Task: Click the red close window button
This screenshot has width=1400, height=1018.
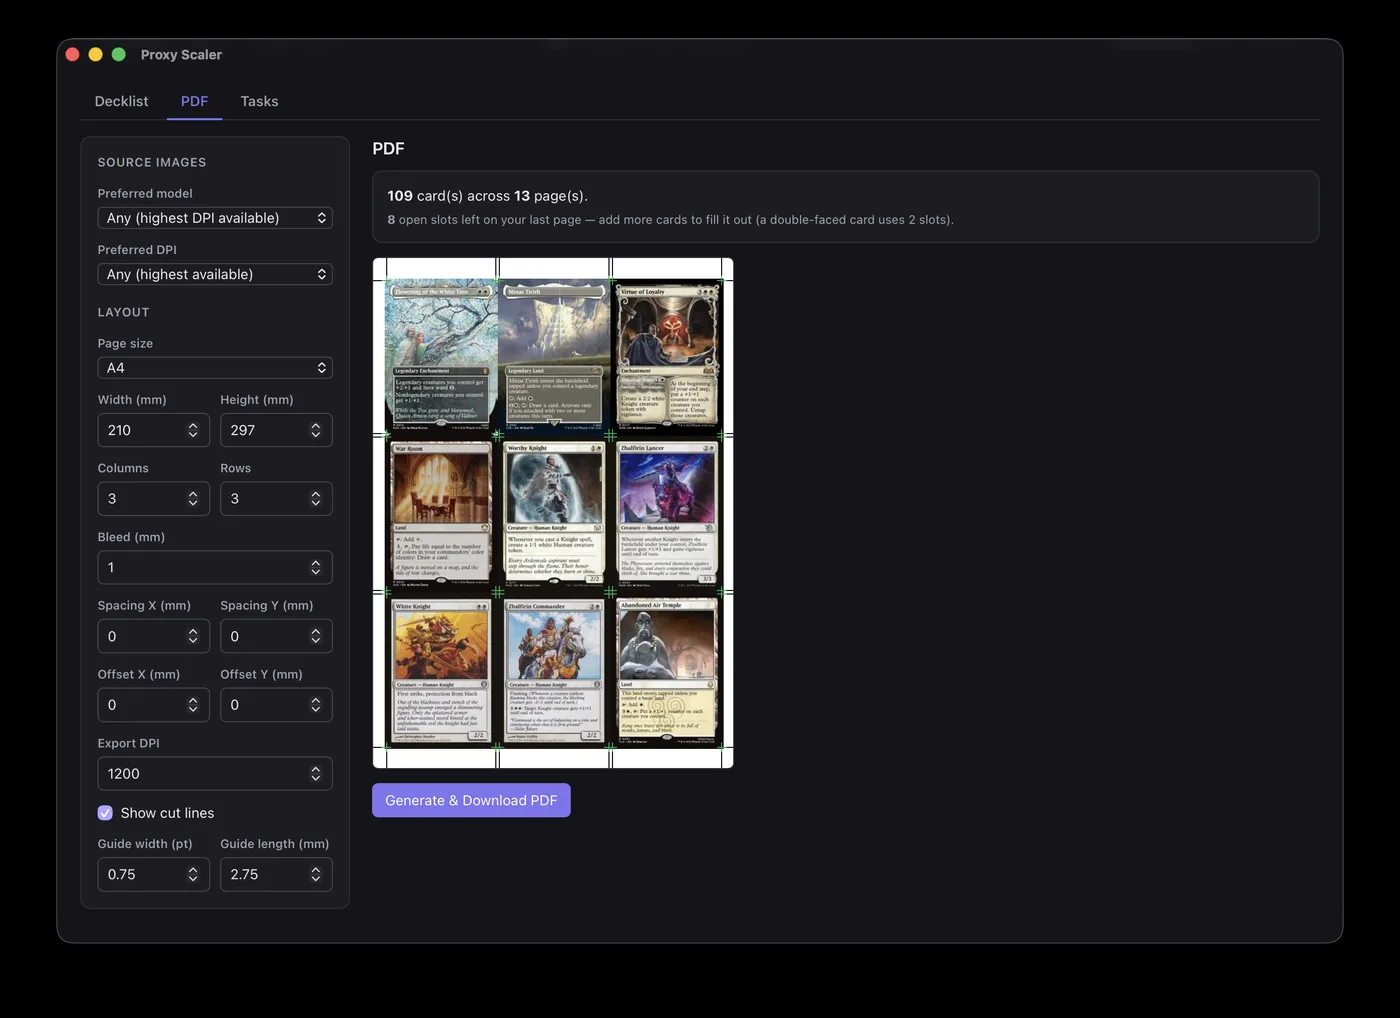Action: [73, 54]
